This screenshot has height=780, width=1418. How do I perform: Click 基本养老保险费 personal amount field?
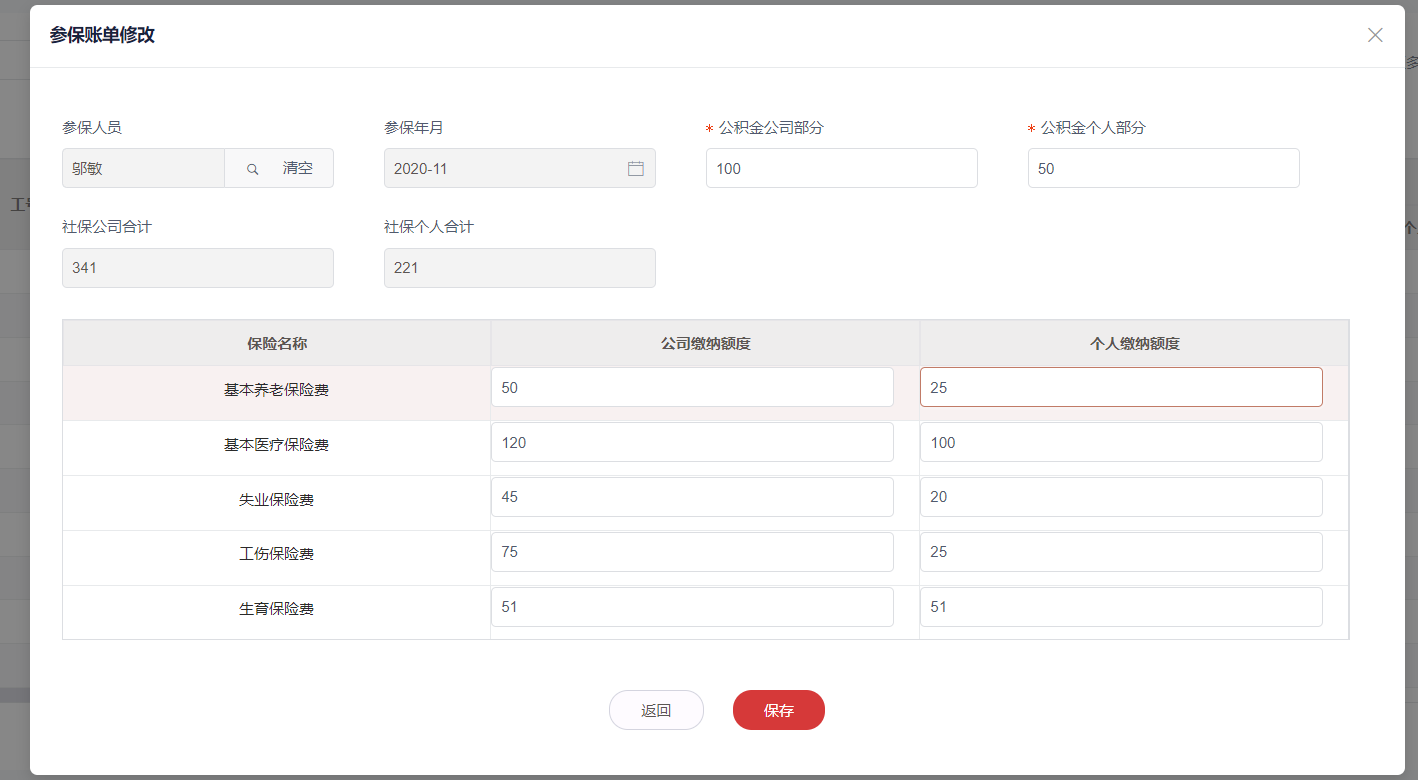pos(1120,388)
